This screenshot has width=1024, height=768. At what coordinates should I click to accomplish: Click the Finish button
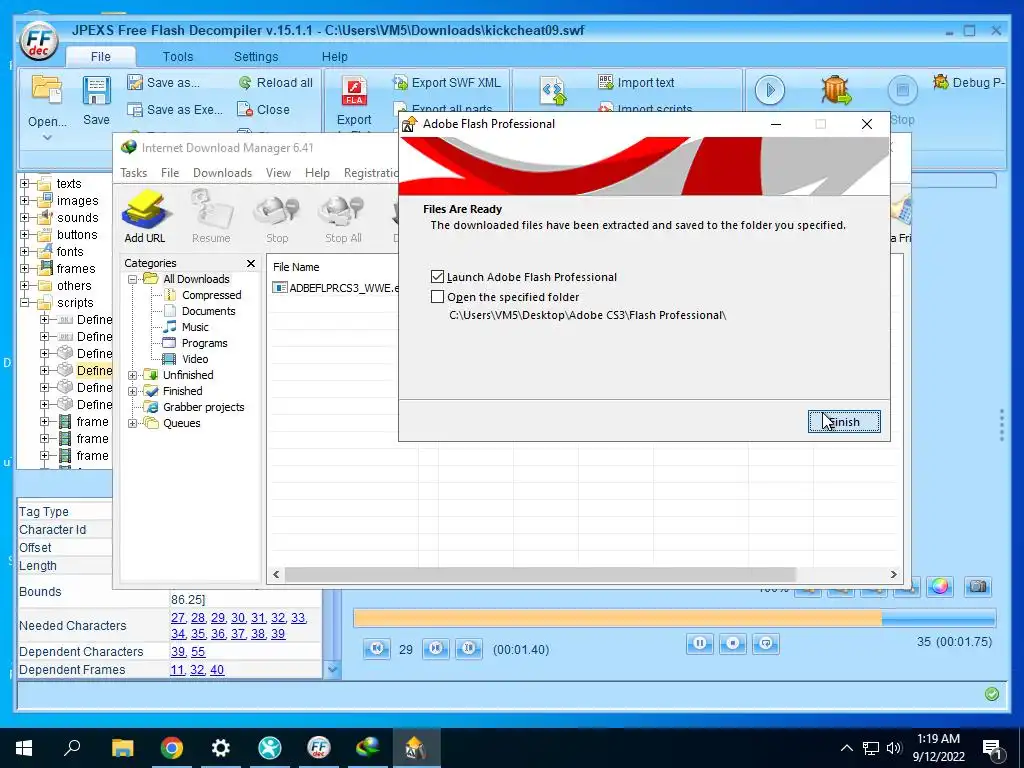[844, 422]
